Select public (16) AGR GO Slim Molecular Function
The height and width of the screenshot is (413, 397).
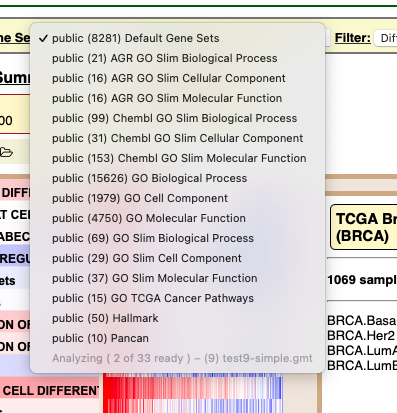click(x=177, y=98)
